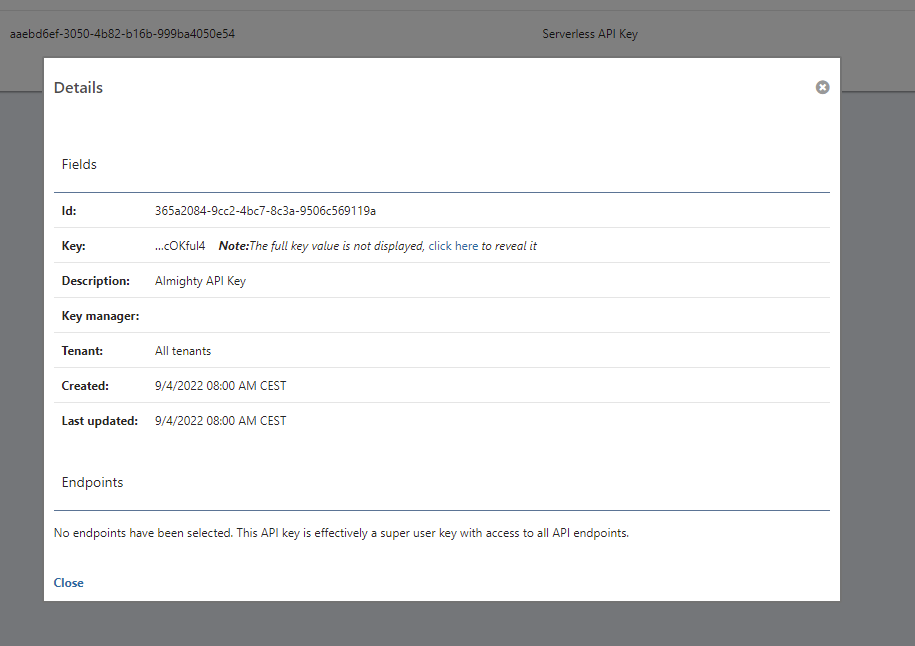The width and height of the screenshot is (915, 646).
Task: Click the 'Serverless API Key' text in background
Action: click(590, 34)
